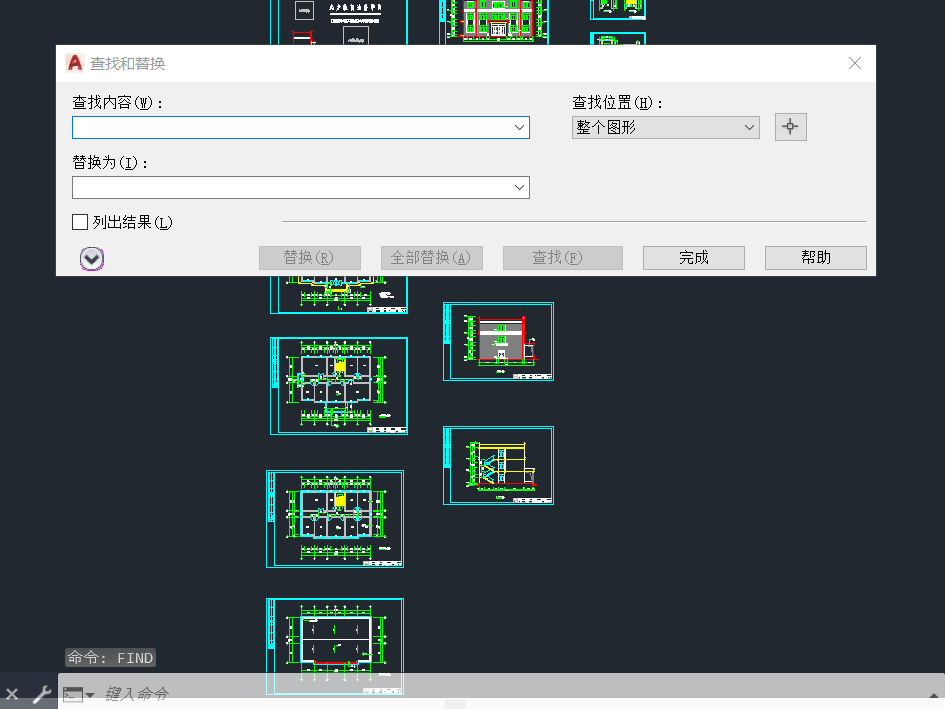Viewport: 945px width, 709px height.
Task: Click the 查找(F) button
Action: [562, 257]
